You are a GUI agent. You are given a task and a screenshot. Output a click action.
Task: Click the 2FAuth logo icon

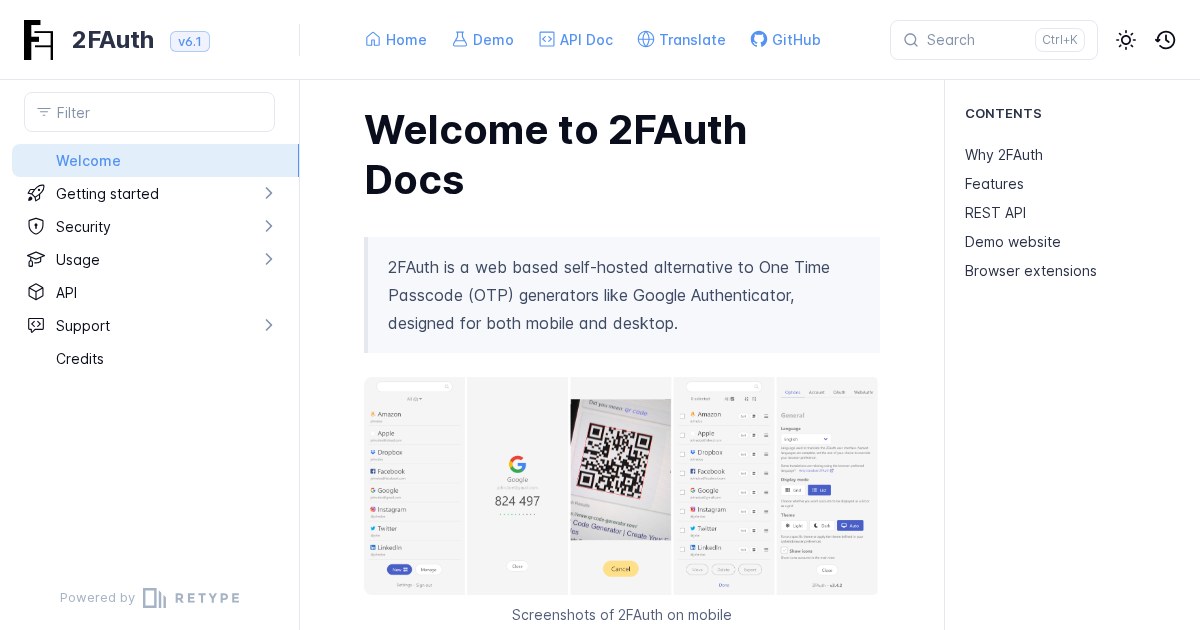point(39,40)
